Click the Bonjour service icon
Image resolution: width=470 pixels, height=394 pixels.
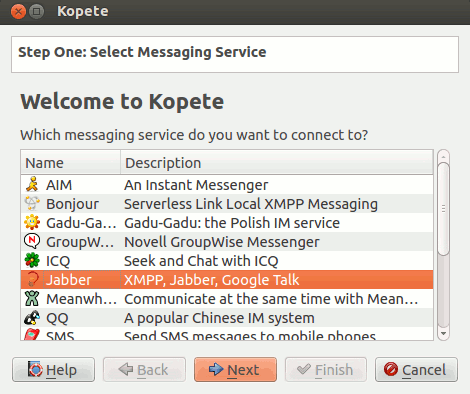tap(32, 203)
